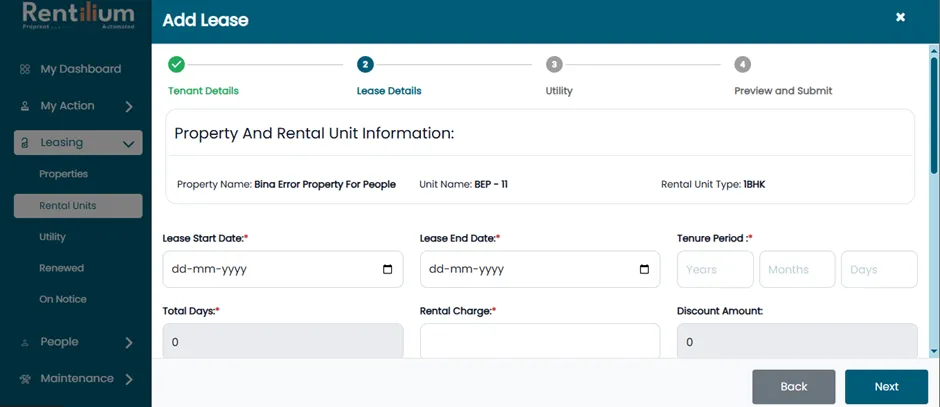The image size is (940, 407).
Task: Click the Leasing lock icon
Action: (25, 143)
